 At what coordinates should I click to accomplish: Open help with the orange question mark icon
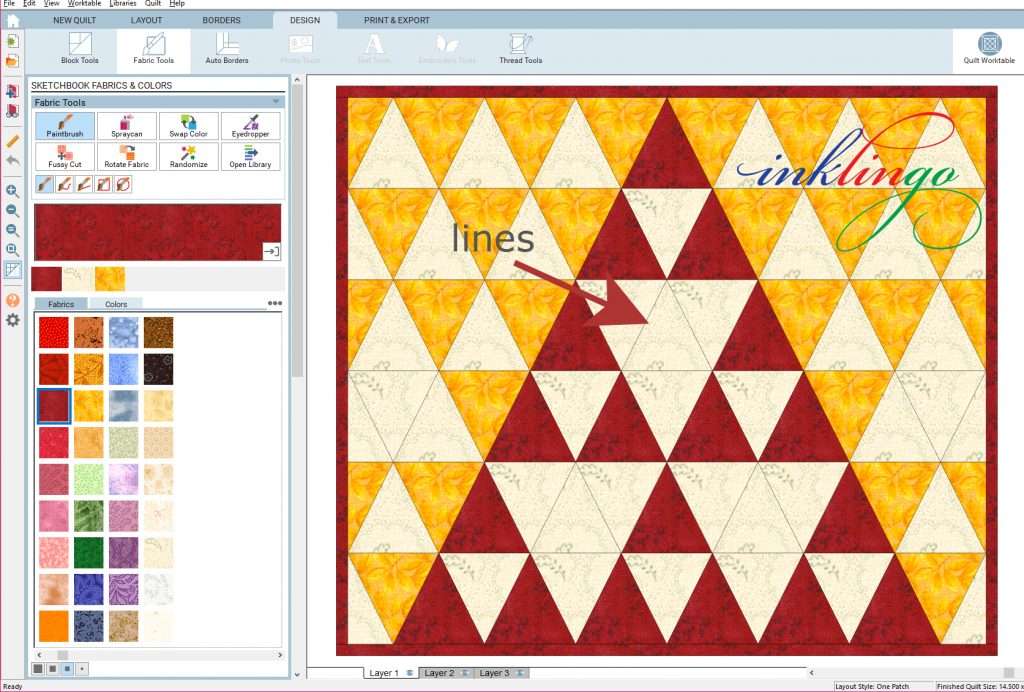(x=12, y=300)
